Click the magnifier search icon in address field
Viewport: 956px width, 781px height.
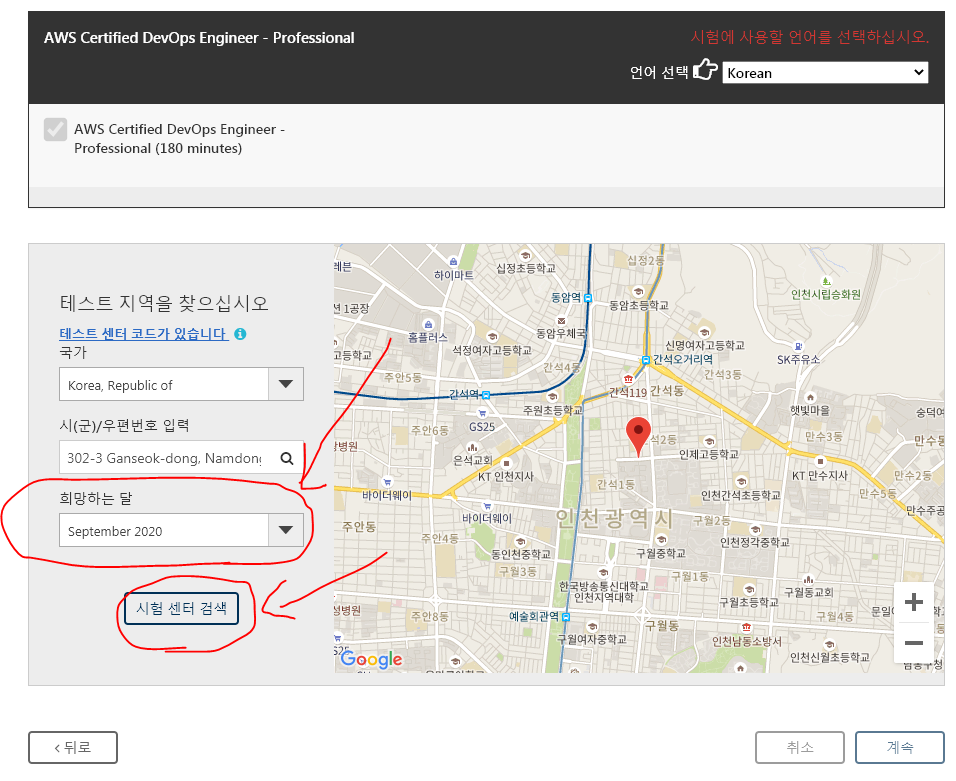(x=287, y=458)
